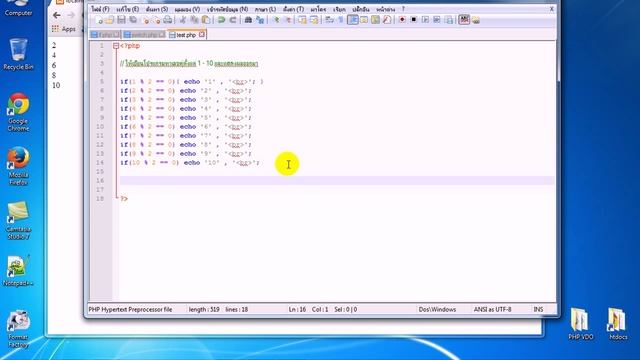The image size is (640, 360).
Task: Click the Camtasia Studio 7 desktop icon
Action: pos(18,220)
